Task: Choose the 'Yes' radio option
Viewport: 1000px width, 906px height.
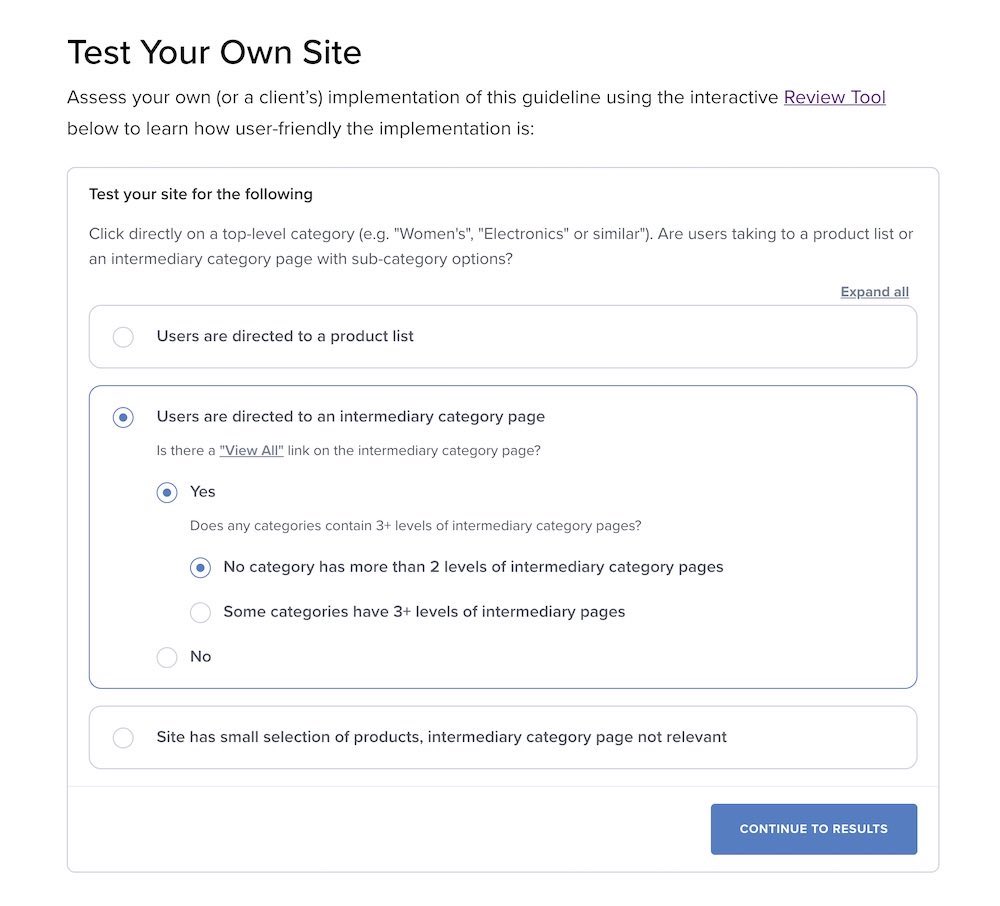Action: coord(167,492)
